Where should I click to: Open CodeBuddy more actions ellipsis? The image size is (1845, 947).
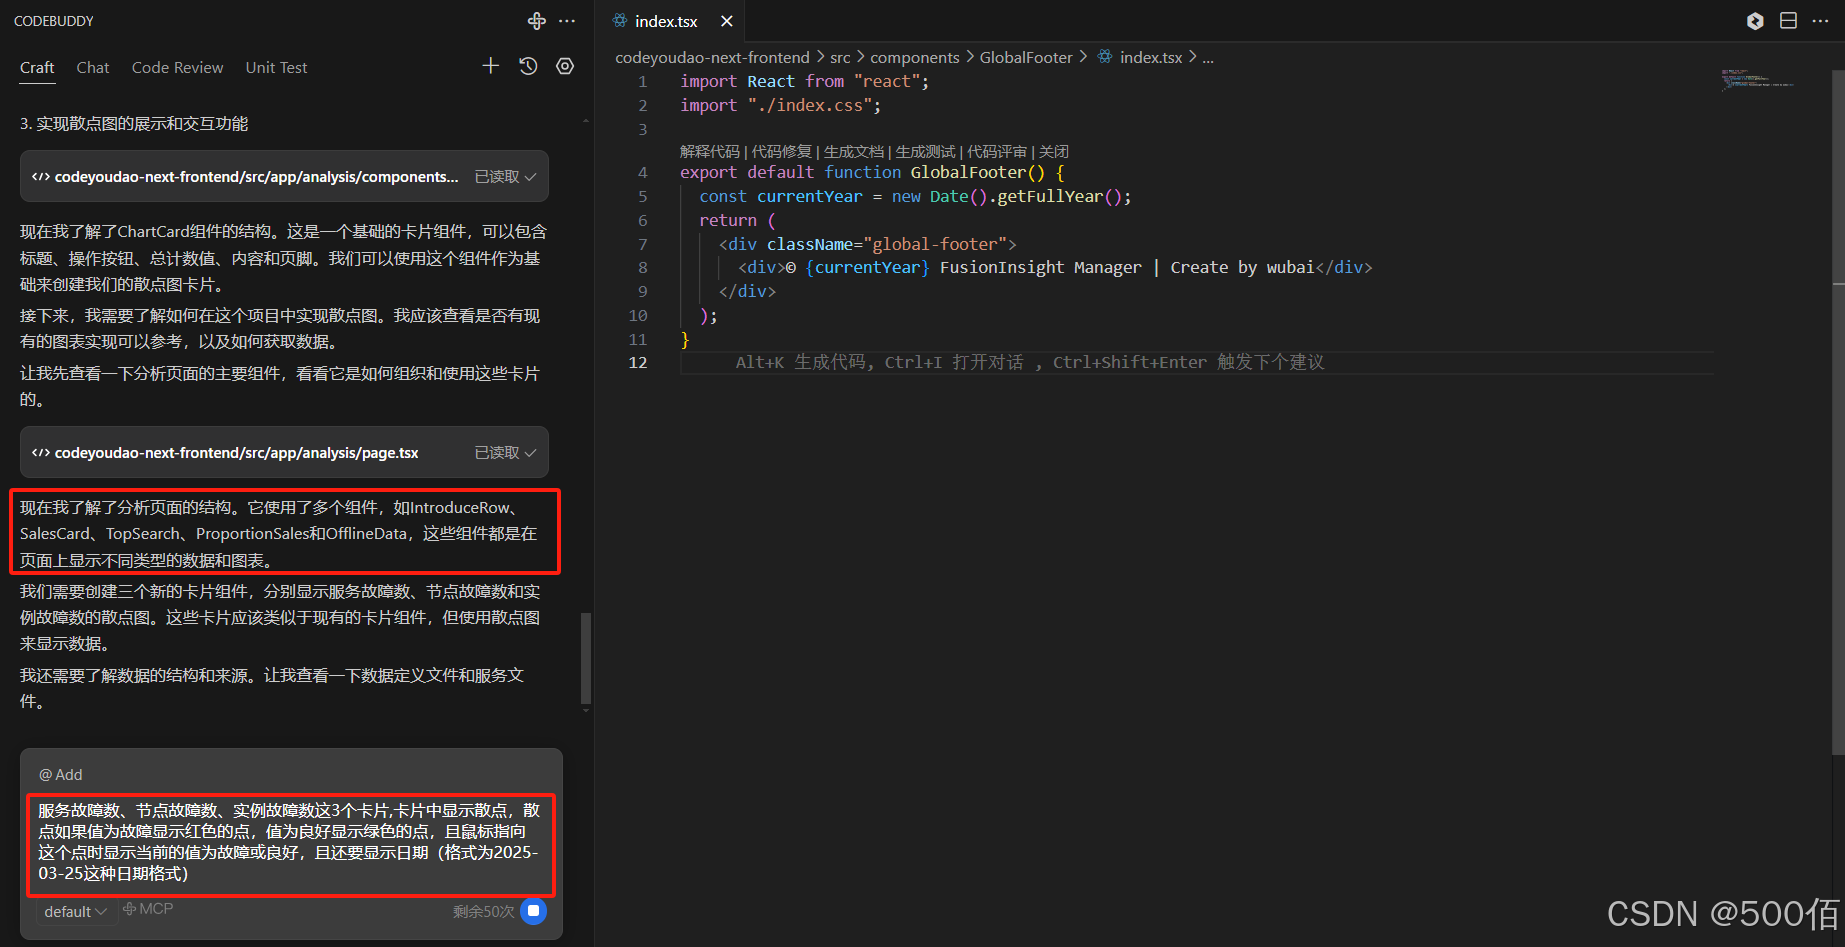click(567, 21)
